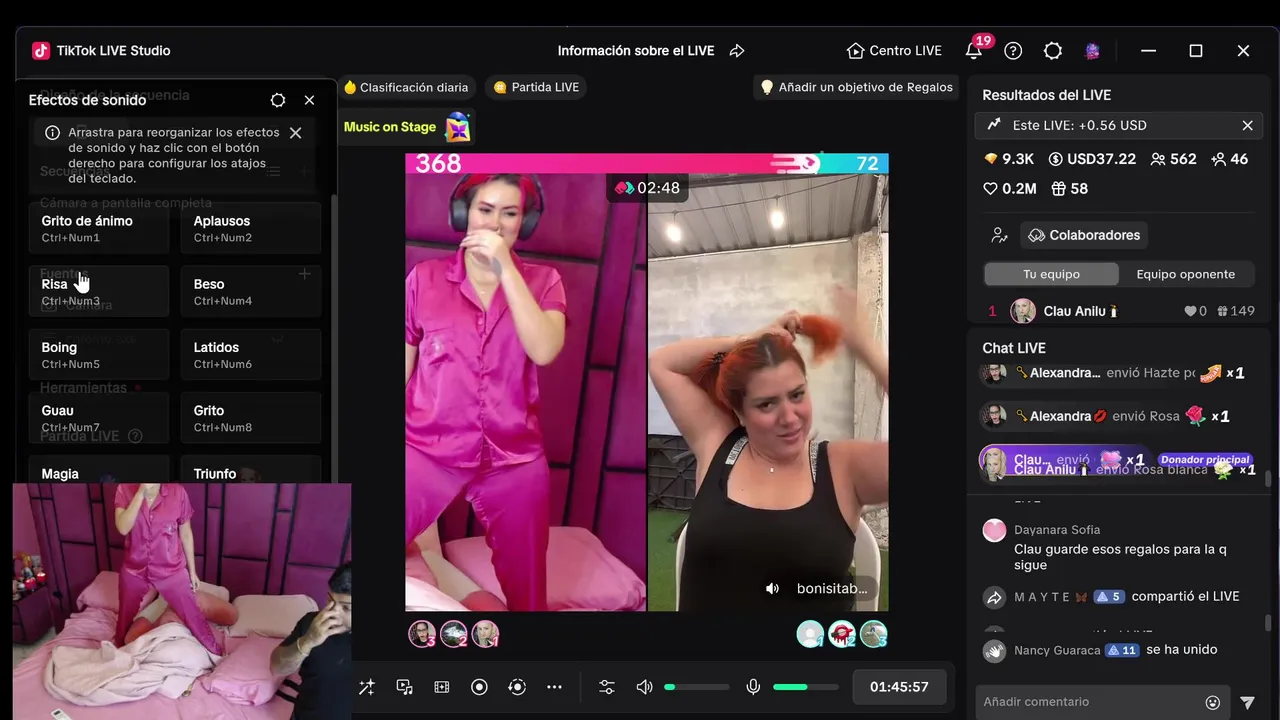
Task: Open sound effects settings gear icon
Action: tap(278, 100)
